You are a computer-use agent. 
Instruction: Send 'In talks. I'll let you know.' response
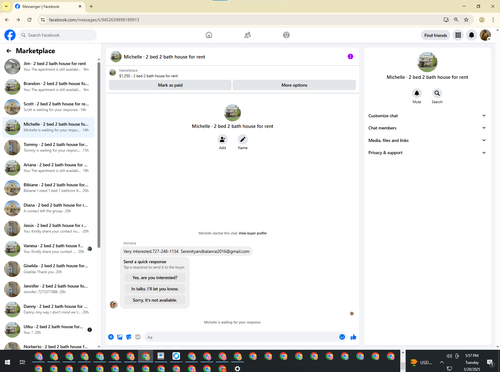[x=155, y=289]
